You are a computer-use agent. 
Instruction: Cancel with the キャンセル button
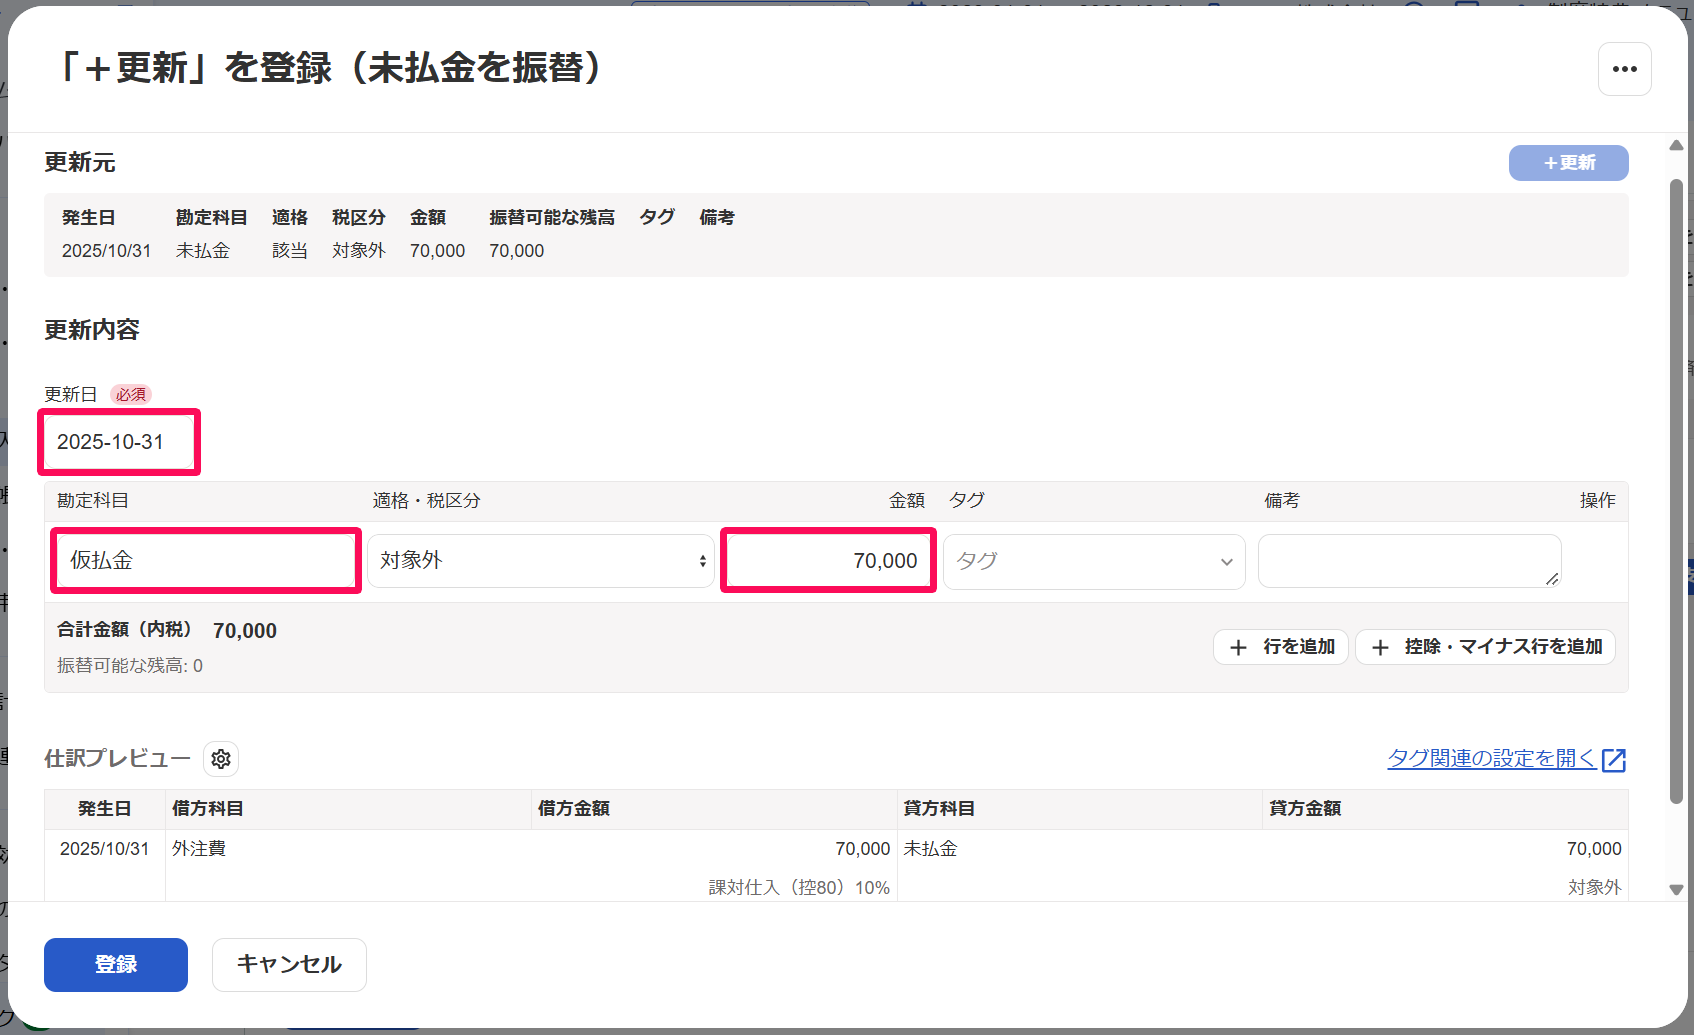point(289,965)
